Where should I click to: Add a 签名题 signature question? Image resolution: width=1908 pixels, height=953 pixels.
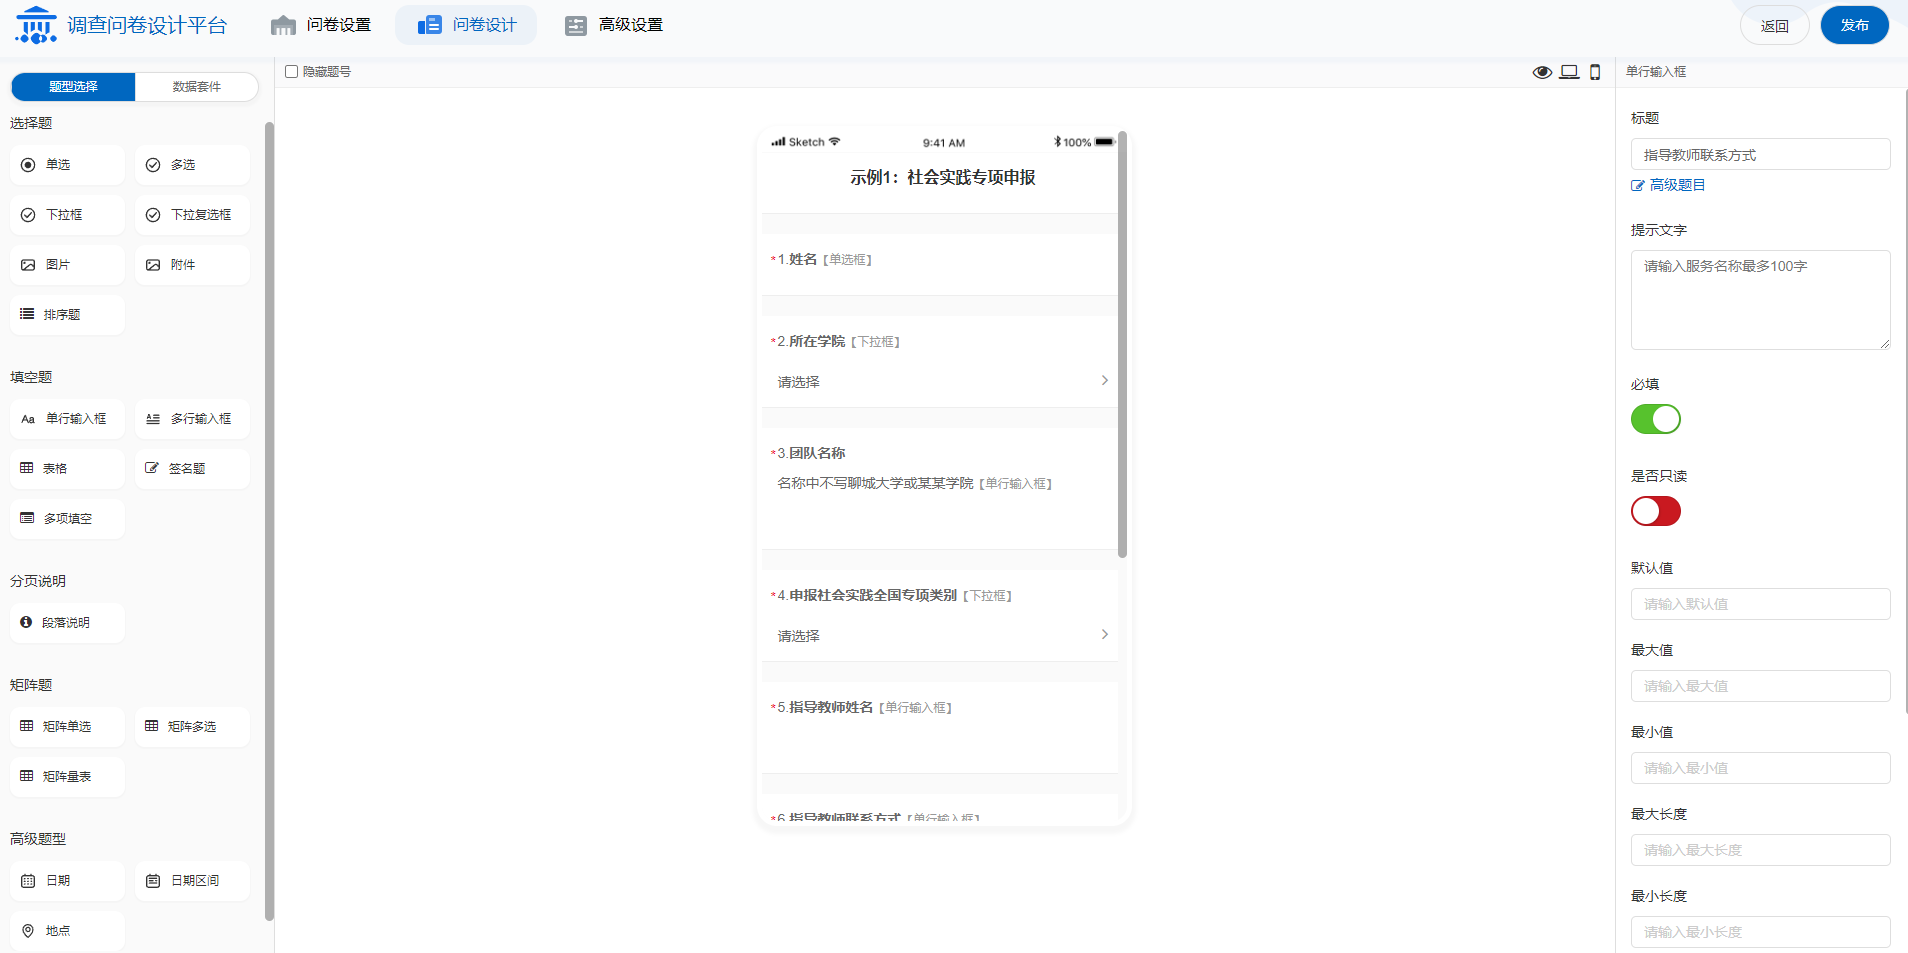192,469
